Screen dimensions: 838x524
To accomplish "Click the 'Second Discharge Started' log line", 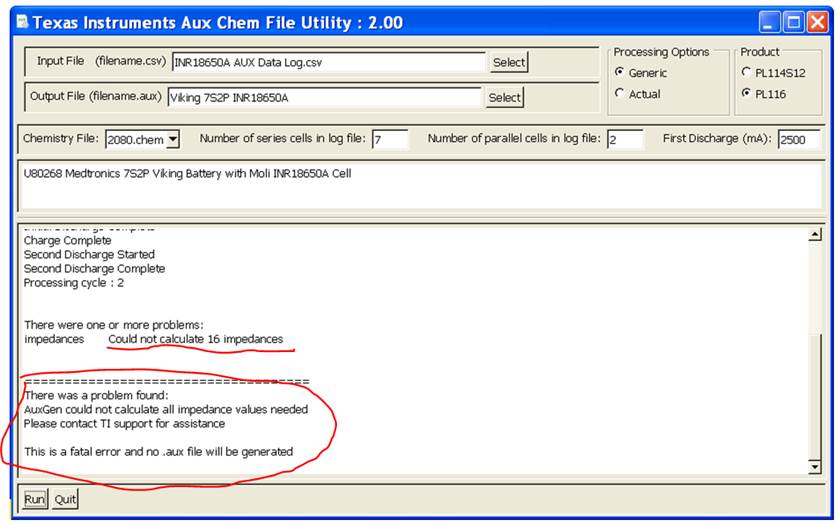I will [89, 254].
